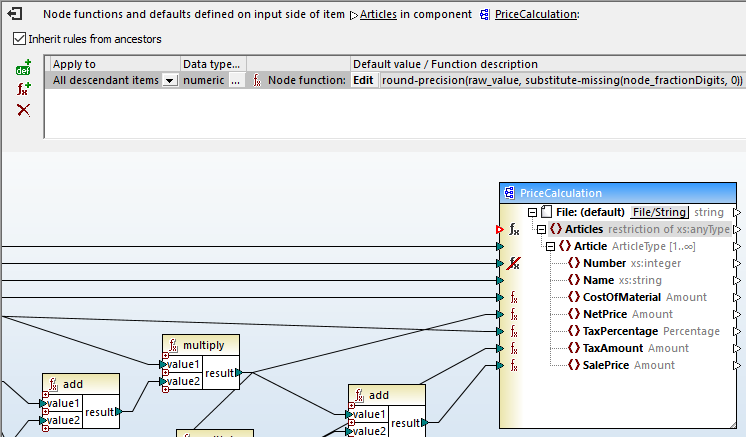Click the crossed-out fx icon beside Number
Image resolution: width=746 pixels, height=437 pixels.
click(x=514, y=264)
